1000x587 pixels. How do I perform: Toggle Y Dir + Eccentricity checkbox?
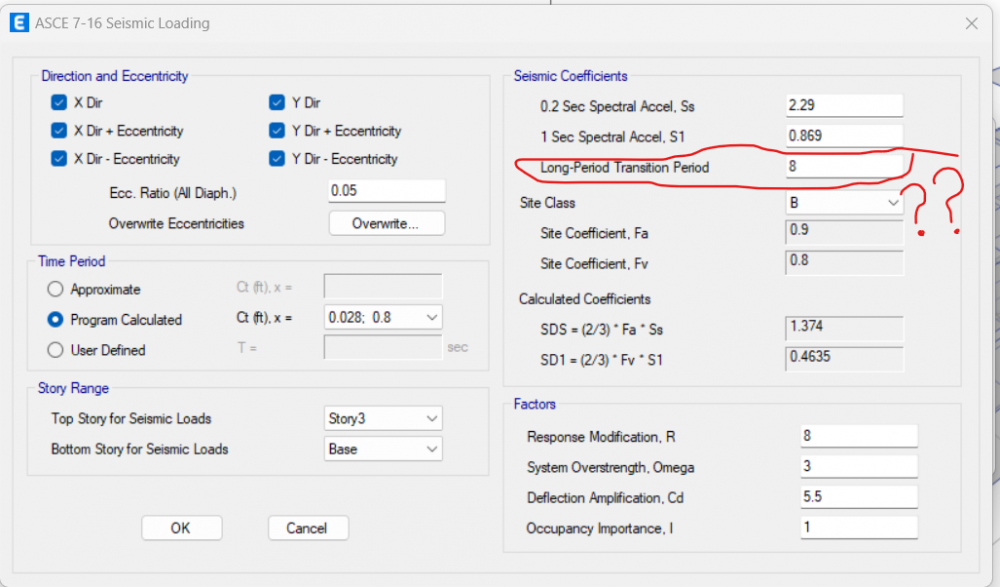pos(277,131)
